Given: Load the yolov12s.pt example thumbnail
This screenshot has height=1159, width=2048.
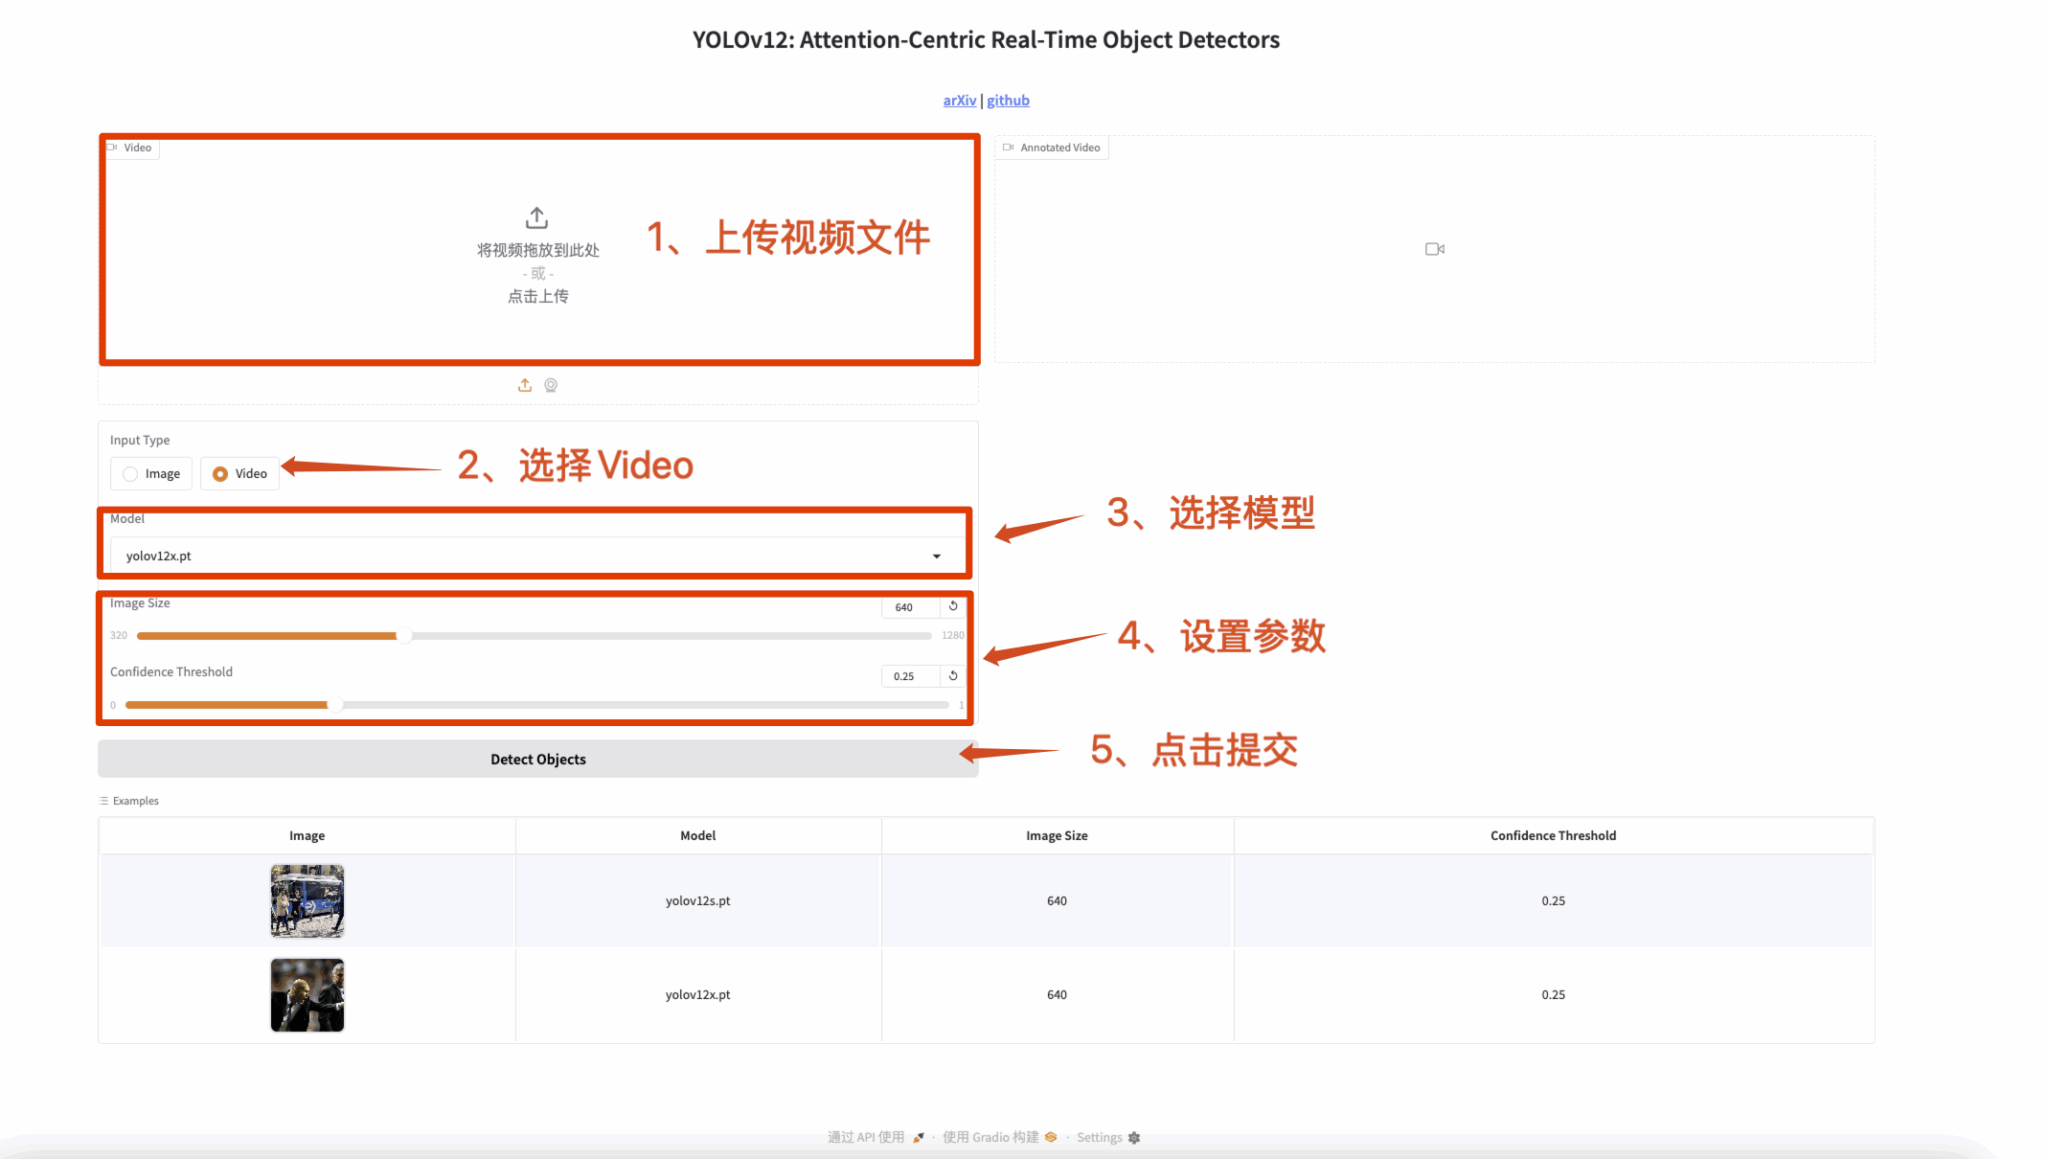Looking at the screenshot, I should coord(307,901).
